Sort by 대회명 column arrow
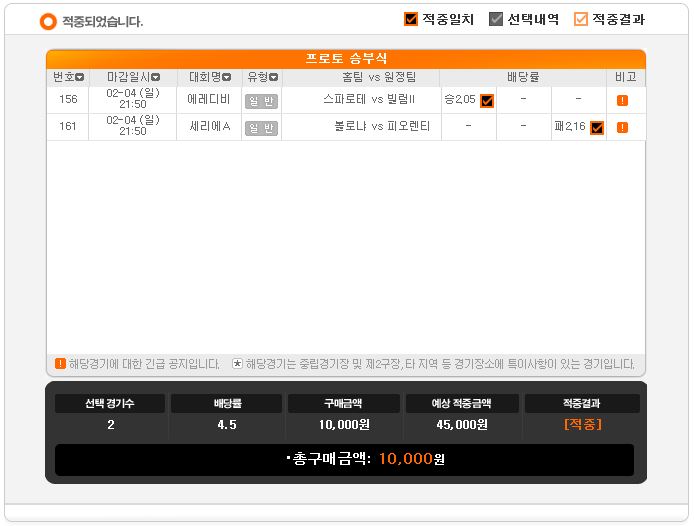Viewport: 694px width, 526px height. (227, 77)
